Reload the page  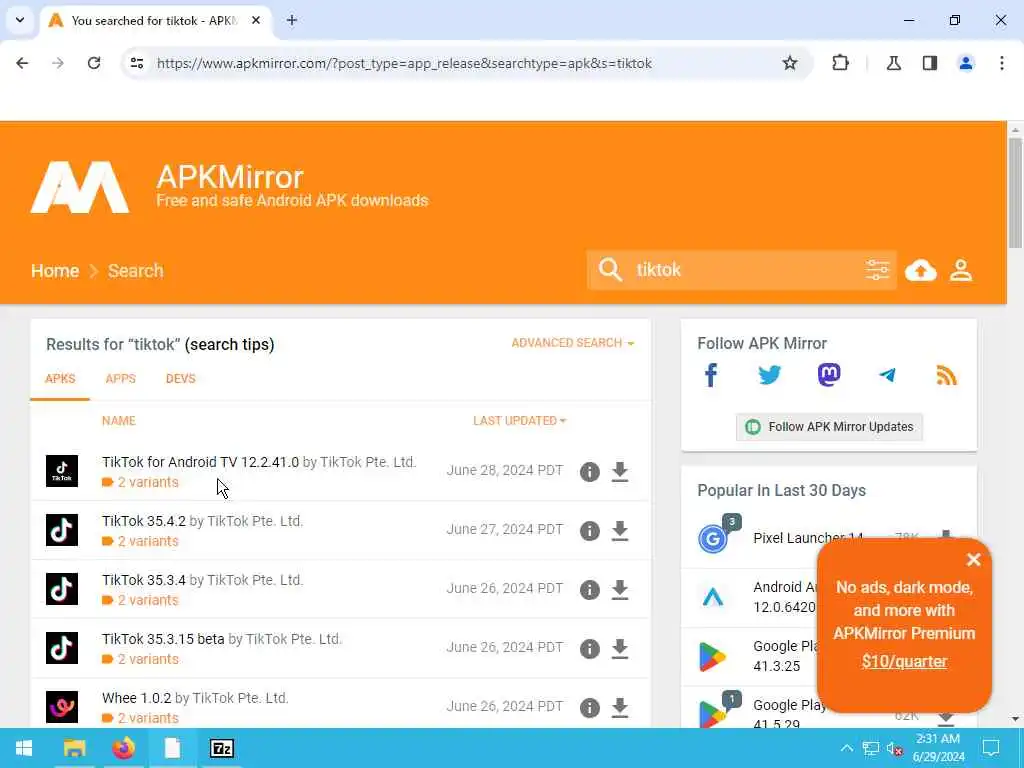(94, 63)
